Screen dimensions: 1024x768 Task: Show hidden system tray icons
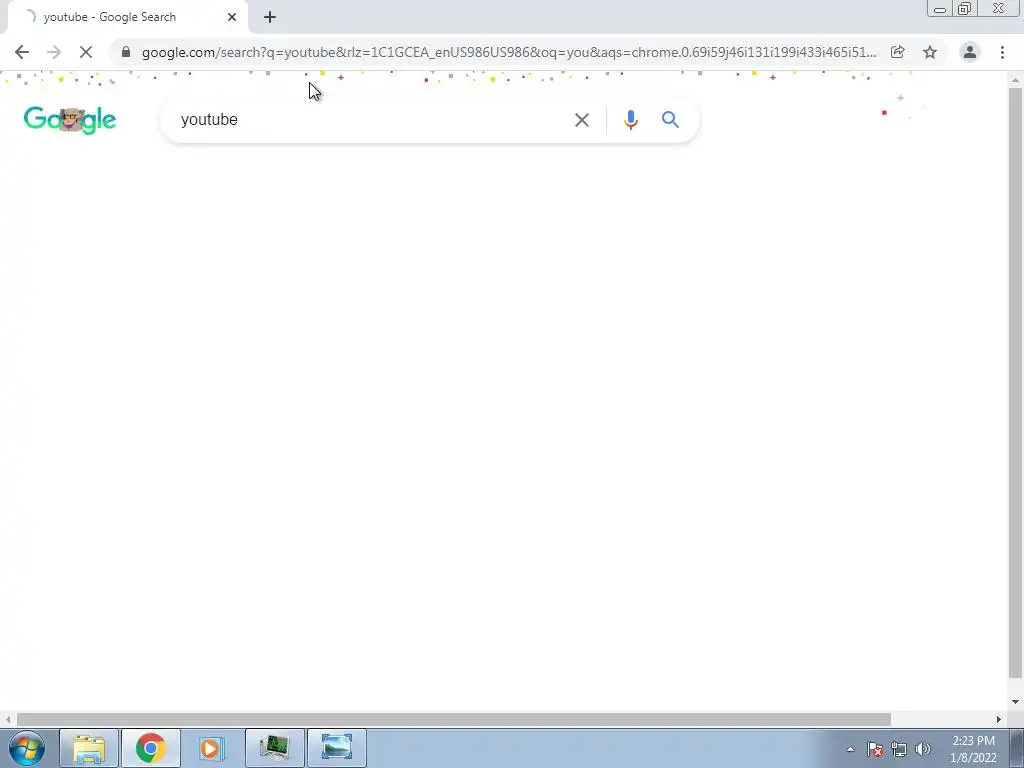point(850,749)
